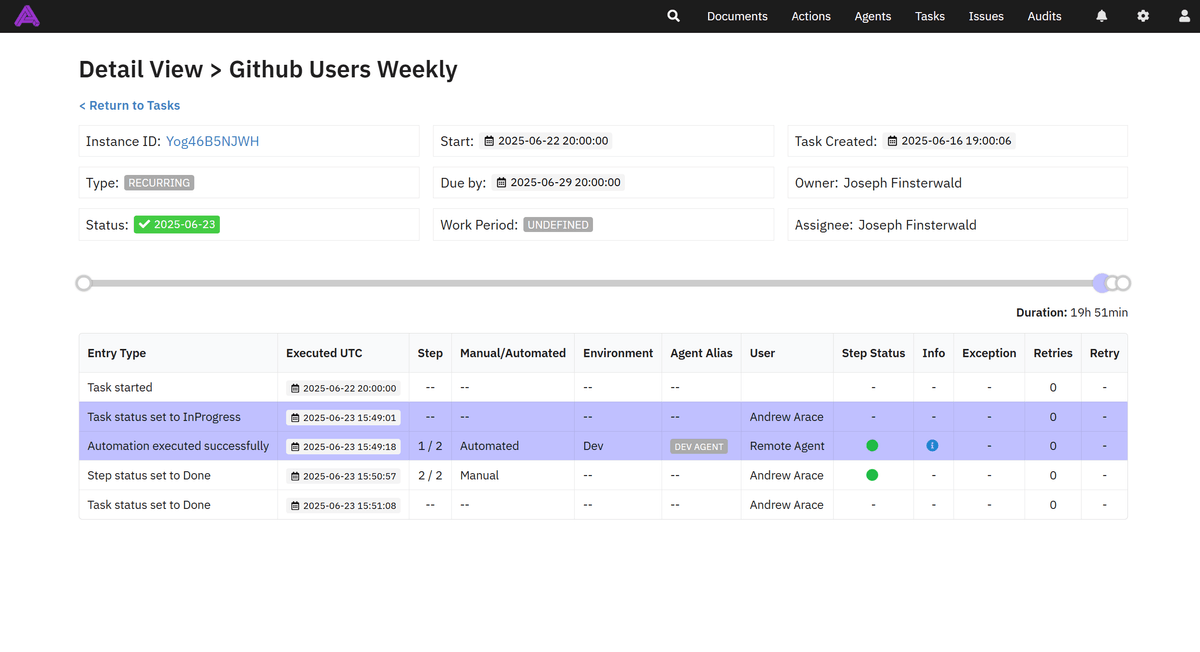The width and height of the screenshot is (1200, 652).
Task: Click green step status dot for Automation row
Action: click(872, 446)
